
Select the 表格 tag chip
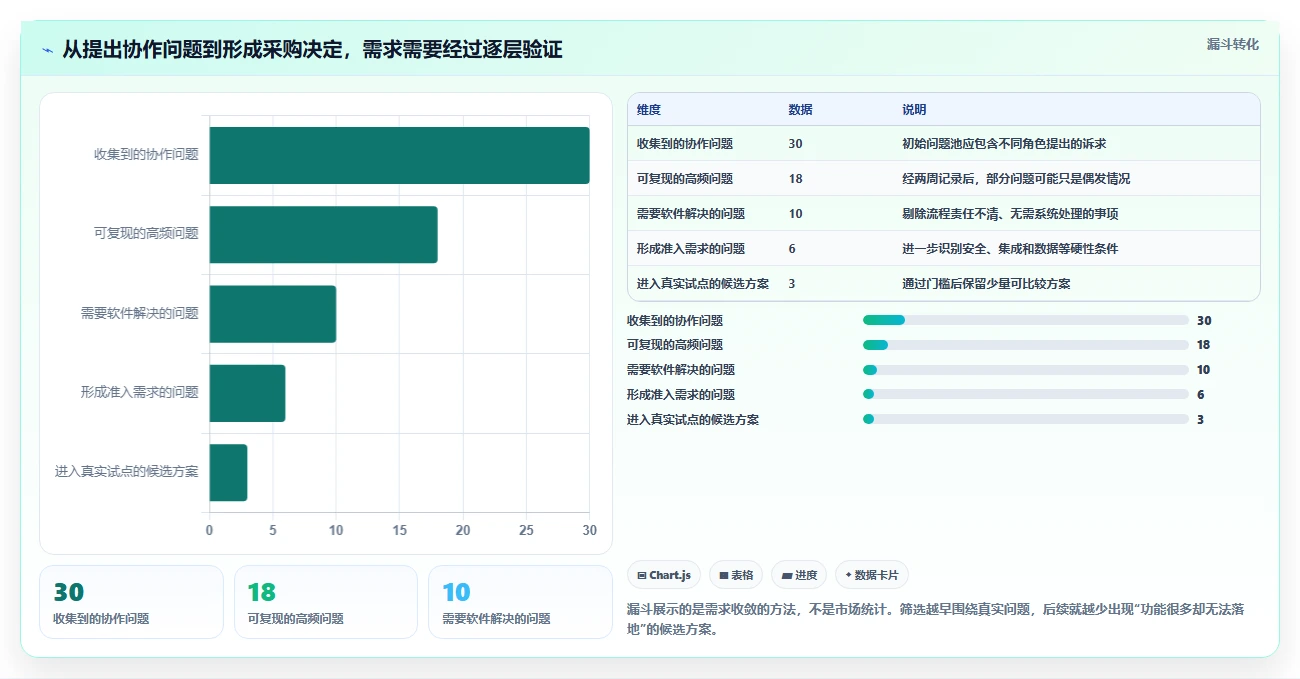click(x=736, y=575)
